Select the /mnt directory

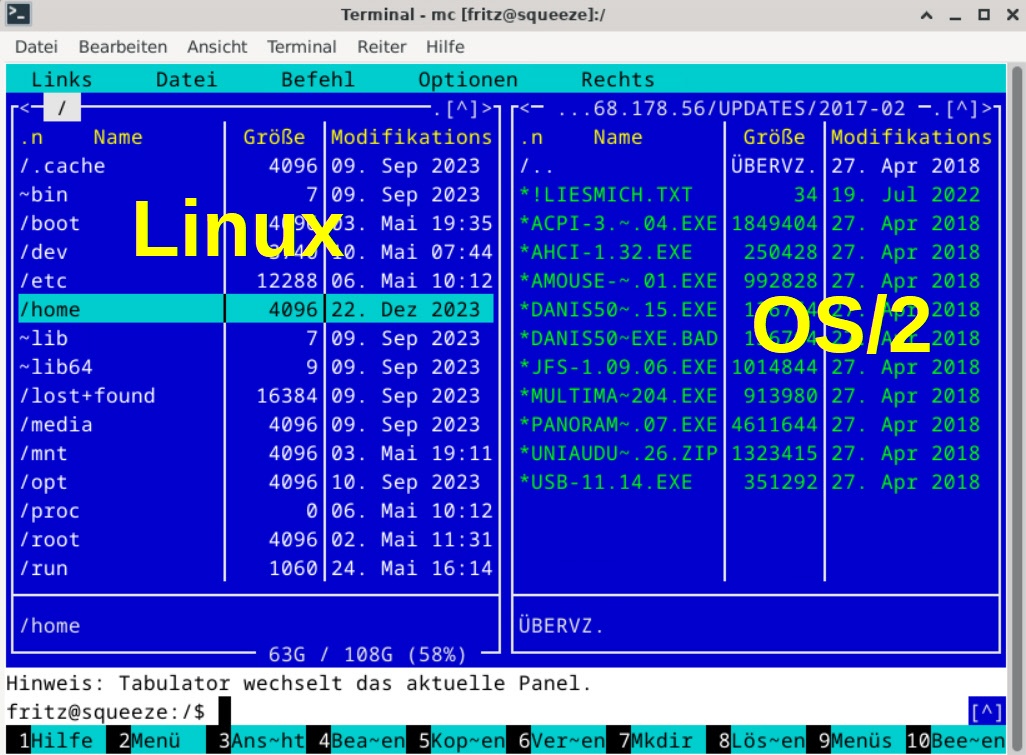pyautogui.click(x=256, y=453)
